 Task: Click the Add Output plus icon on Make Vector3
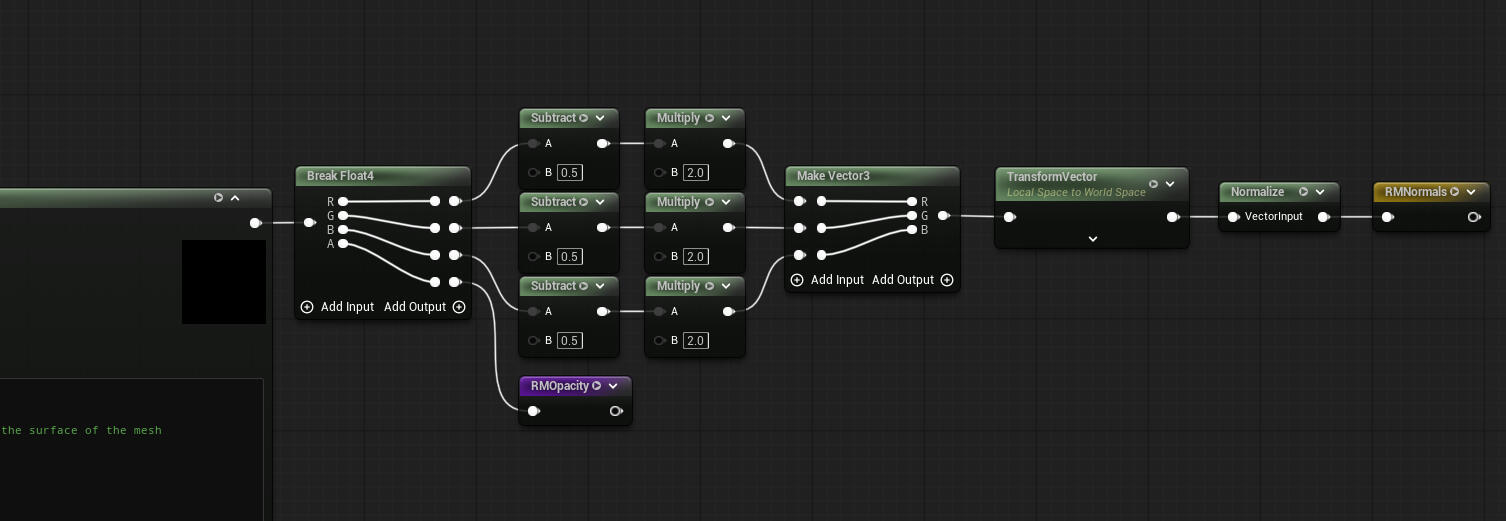[947, 280]
